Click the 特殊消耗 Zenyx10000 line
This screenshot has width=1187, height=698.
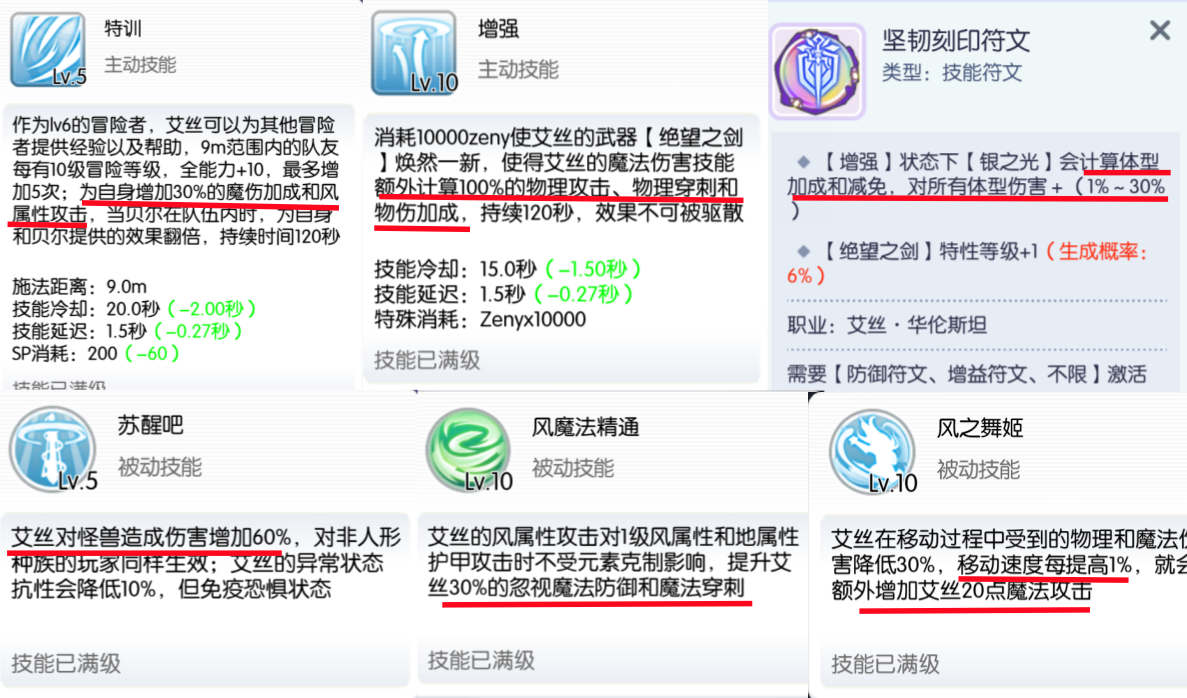coord(480,319)
